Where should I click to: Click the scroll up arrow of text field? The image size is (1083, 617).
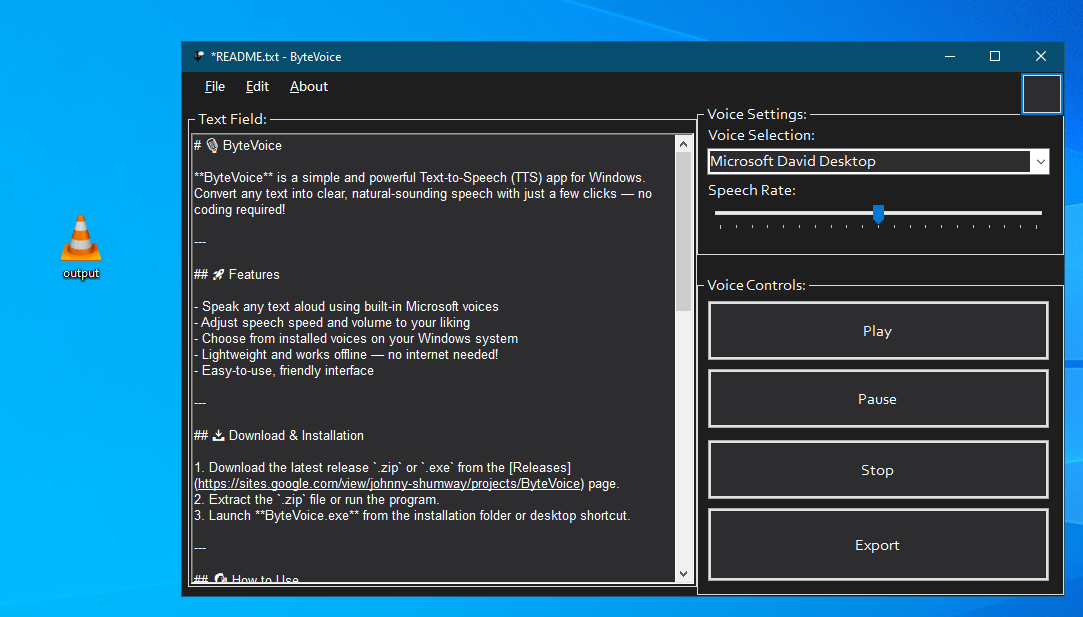click(683, 144)
